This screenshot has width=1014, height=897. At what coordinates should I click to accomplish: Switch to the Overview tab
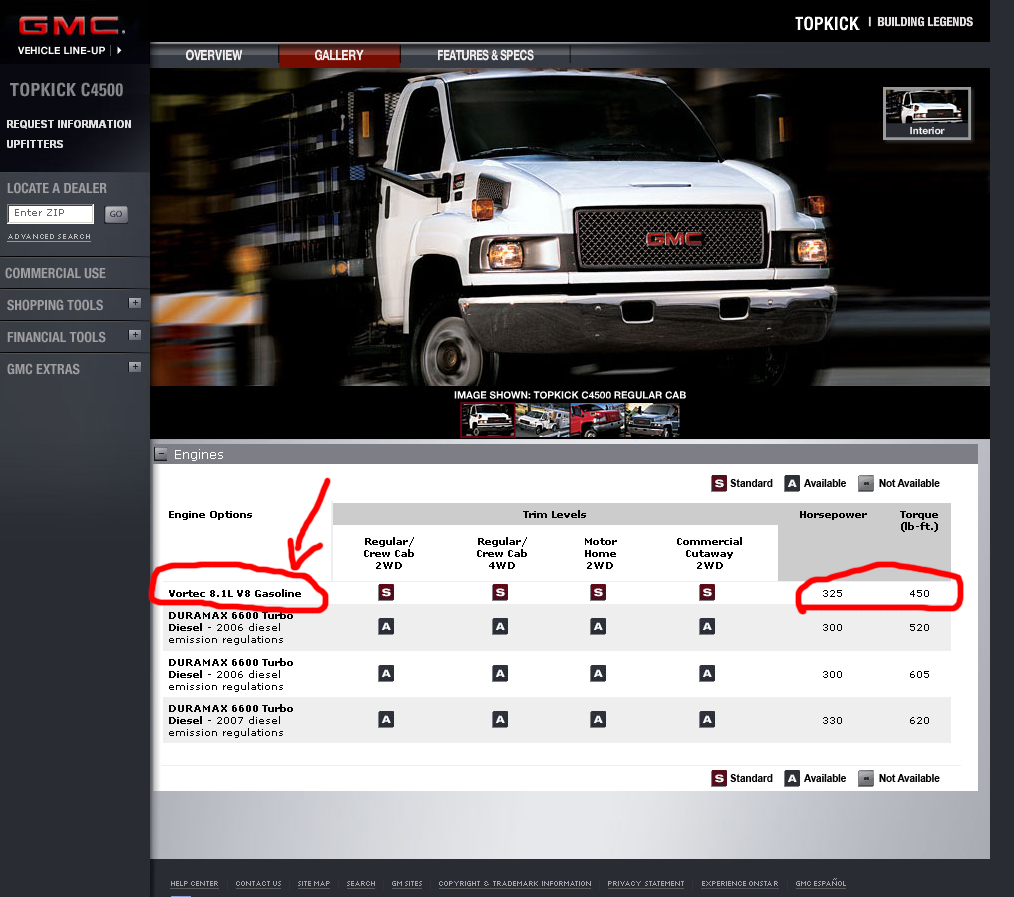click(213, 55)
